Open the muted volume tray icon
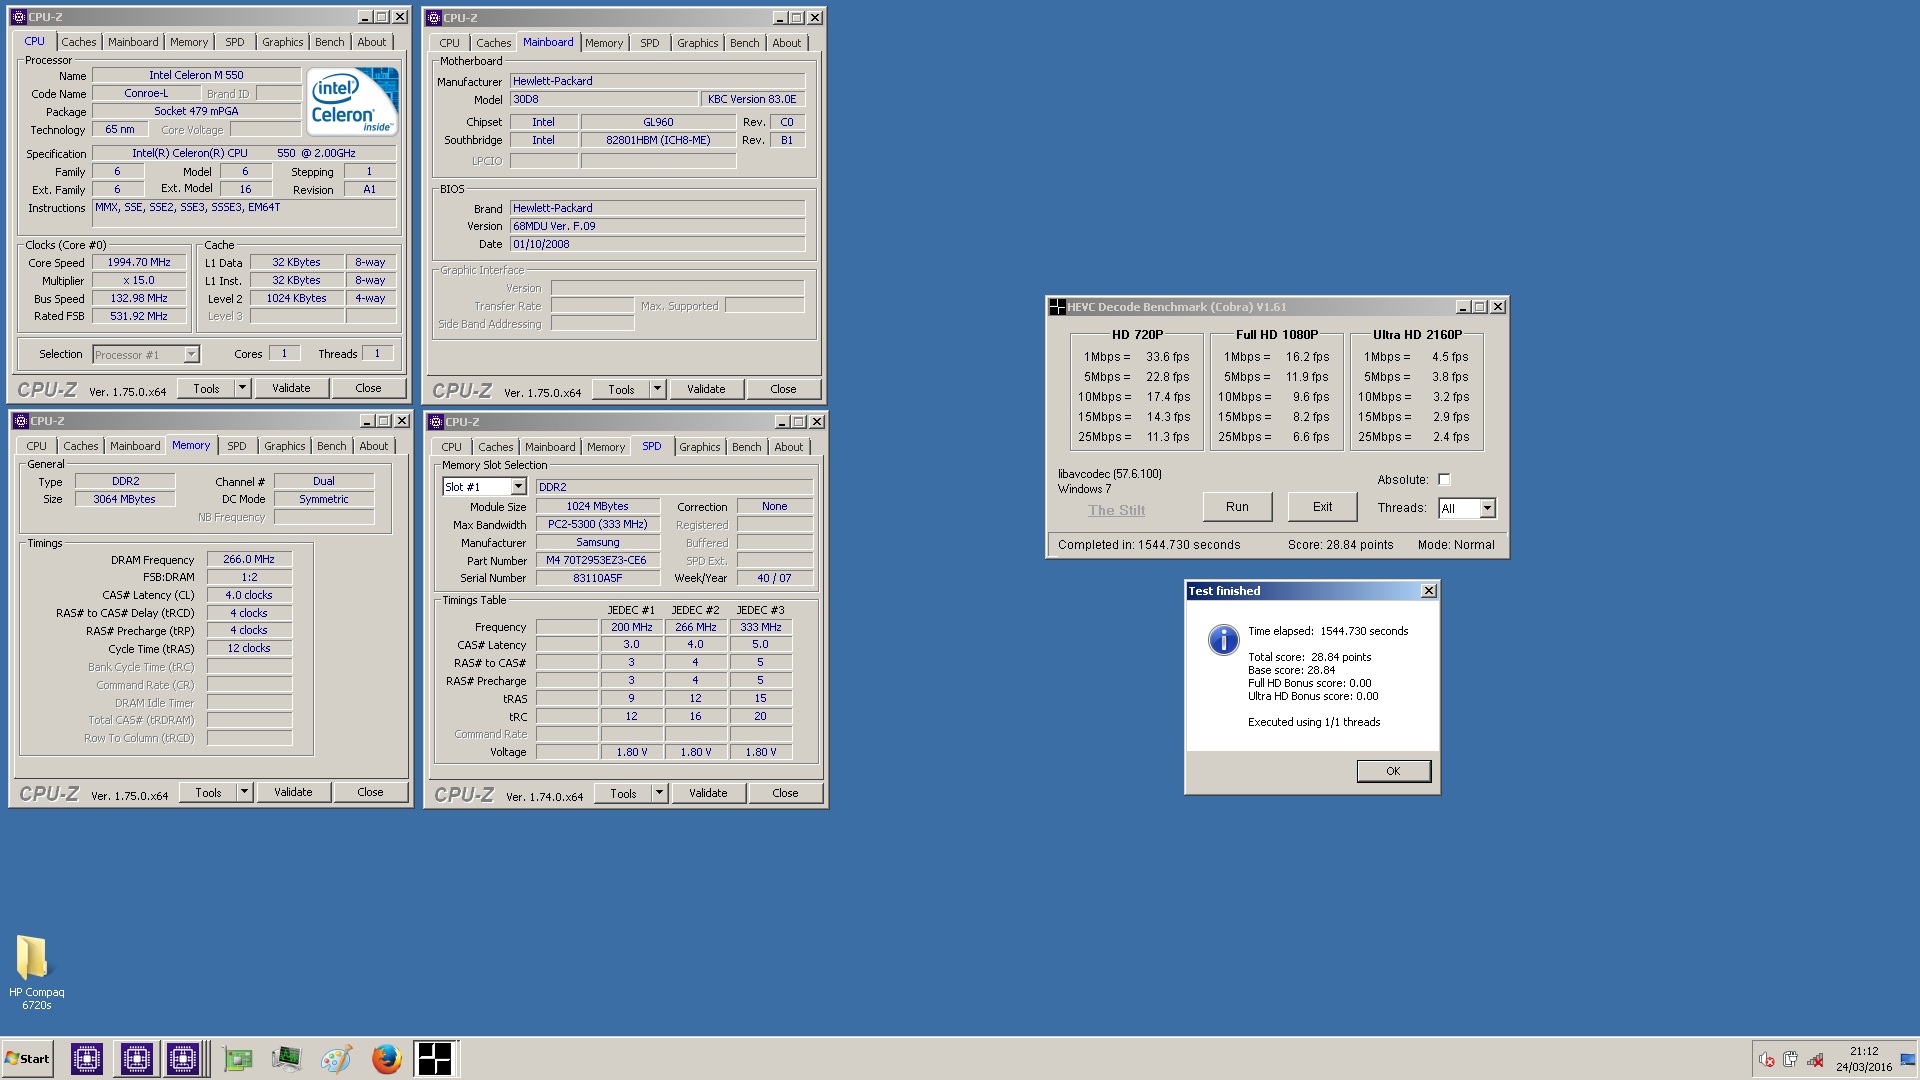Viewport: 1920px width, 1080px height. pos(1767,1060)
